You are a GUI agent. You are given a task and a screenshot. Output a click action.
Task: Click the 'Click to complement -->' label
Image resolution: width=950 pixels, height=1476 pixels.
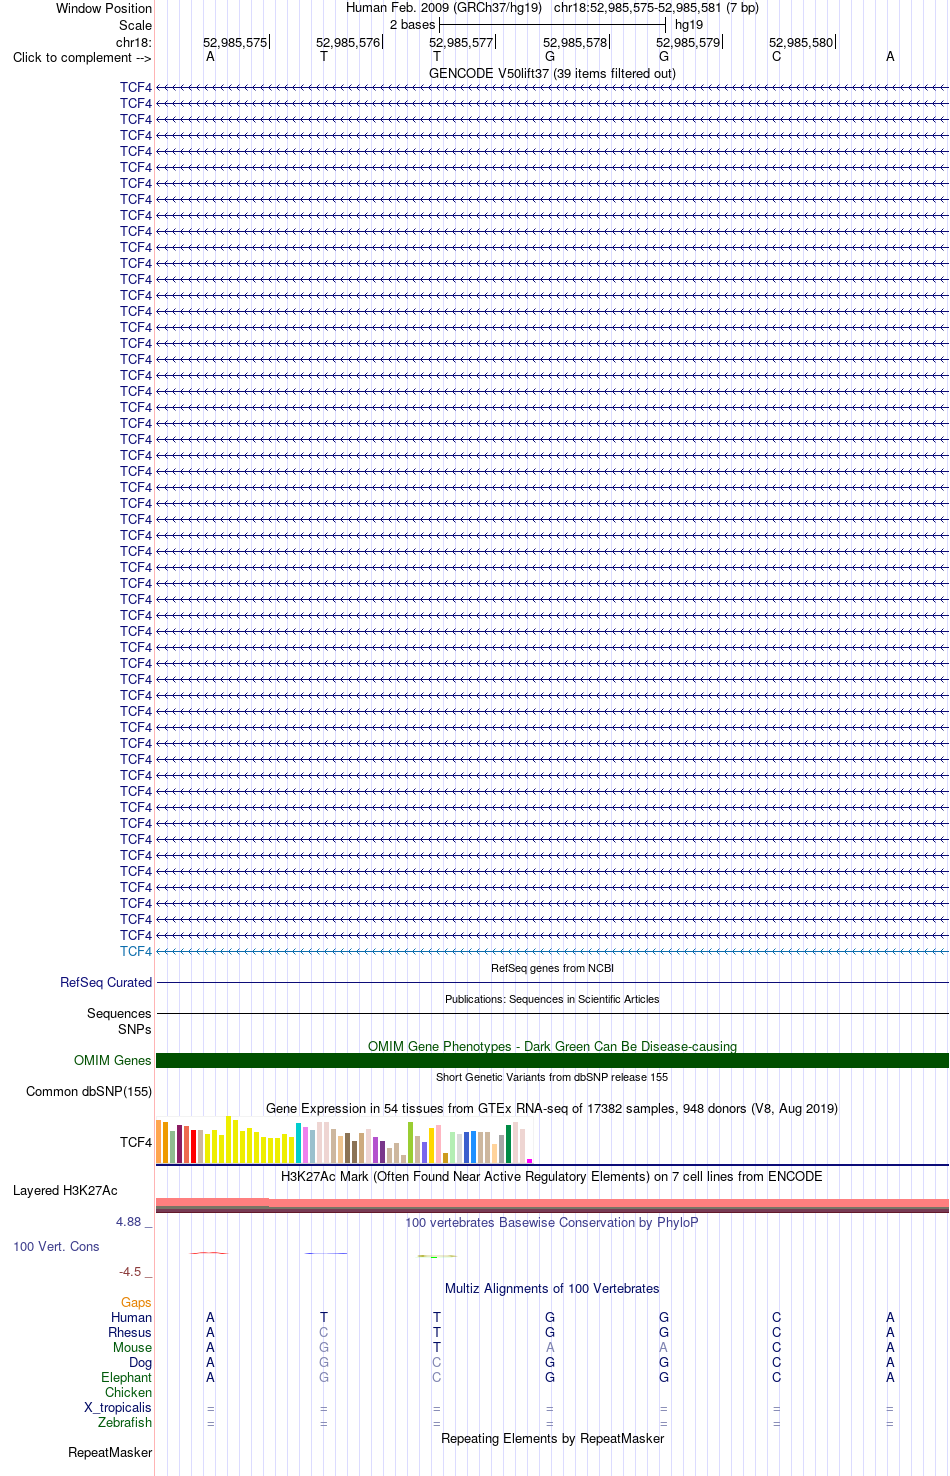pos(82,57)
